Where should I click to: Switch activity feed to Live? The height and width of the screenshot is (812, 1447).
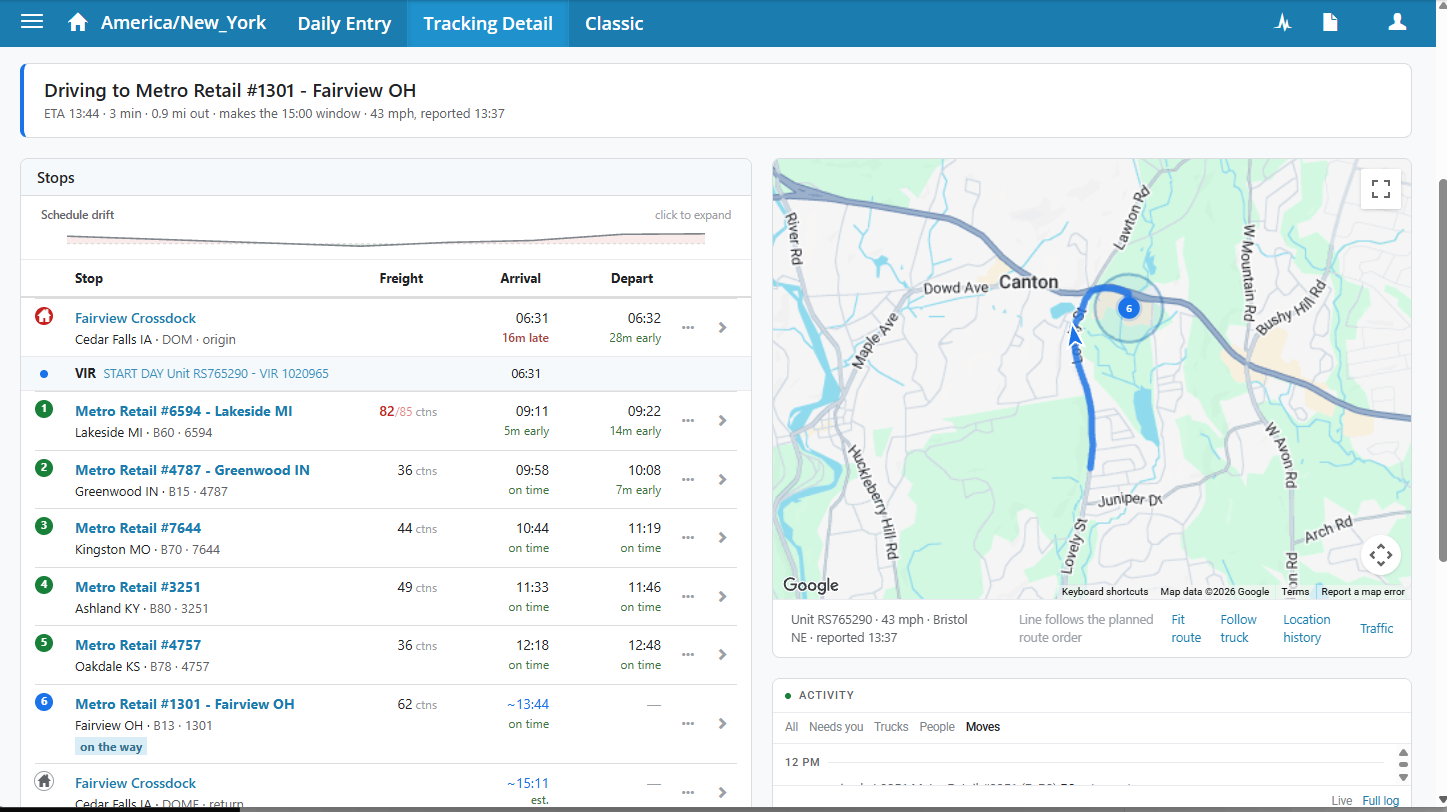pos(1342,801)
